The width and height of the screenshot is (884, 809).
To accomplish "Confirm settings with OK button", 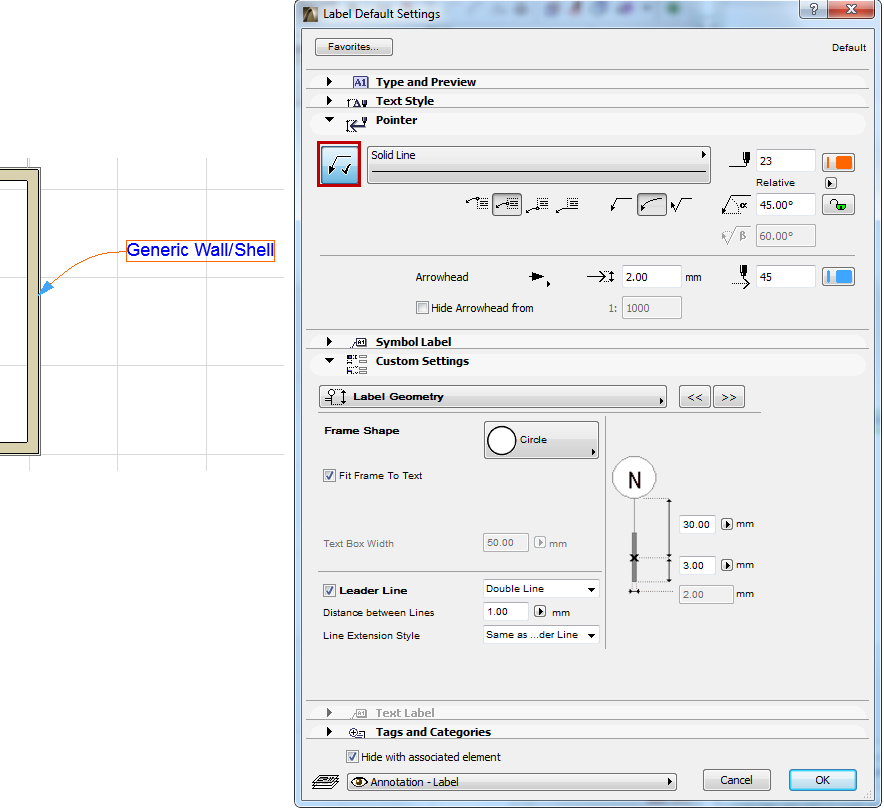I will coord(823,780).
